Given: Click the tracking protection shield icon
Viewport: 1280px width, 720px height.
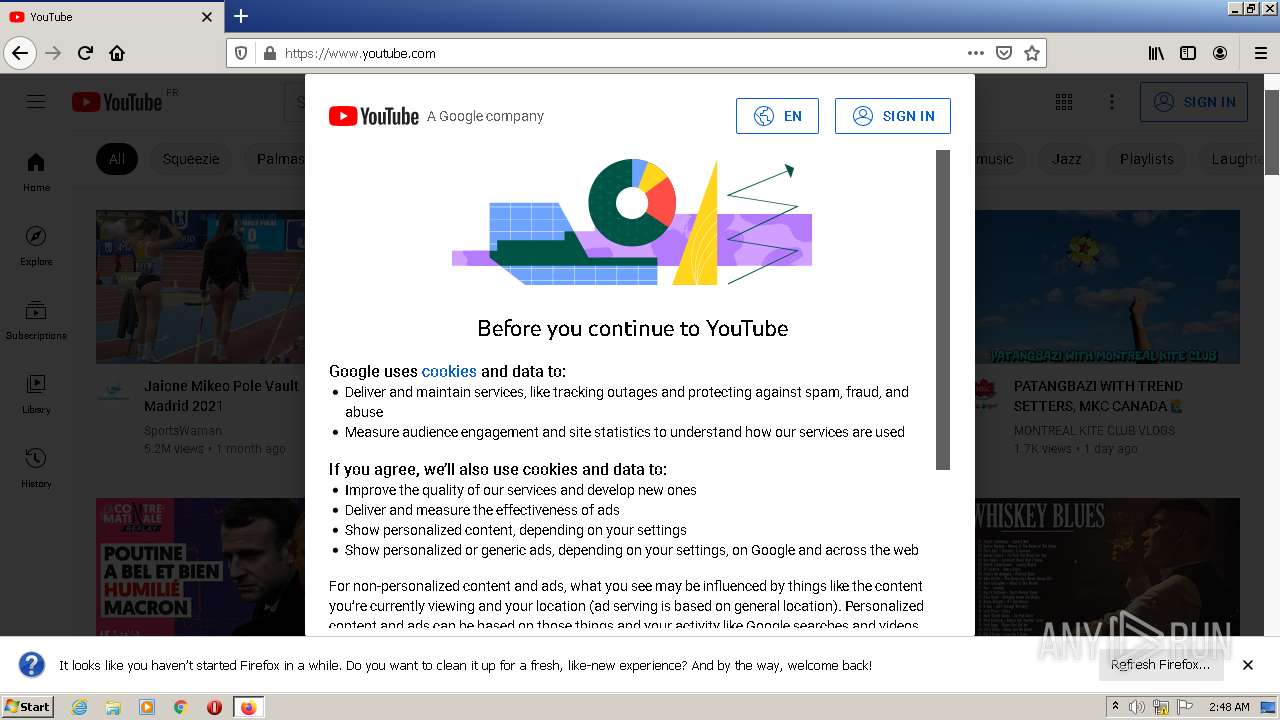Looking at the screenshot, I should 241,53.
